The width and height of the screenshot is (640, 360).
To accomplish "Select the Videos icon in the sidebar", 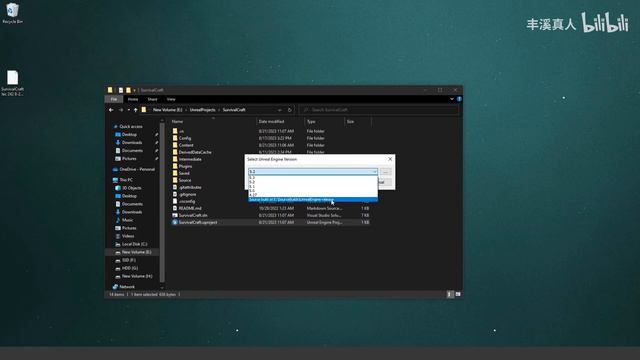I will pyautogui.click(x=118, y=236).
